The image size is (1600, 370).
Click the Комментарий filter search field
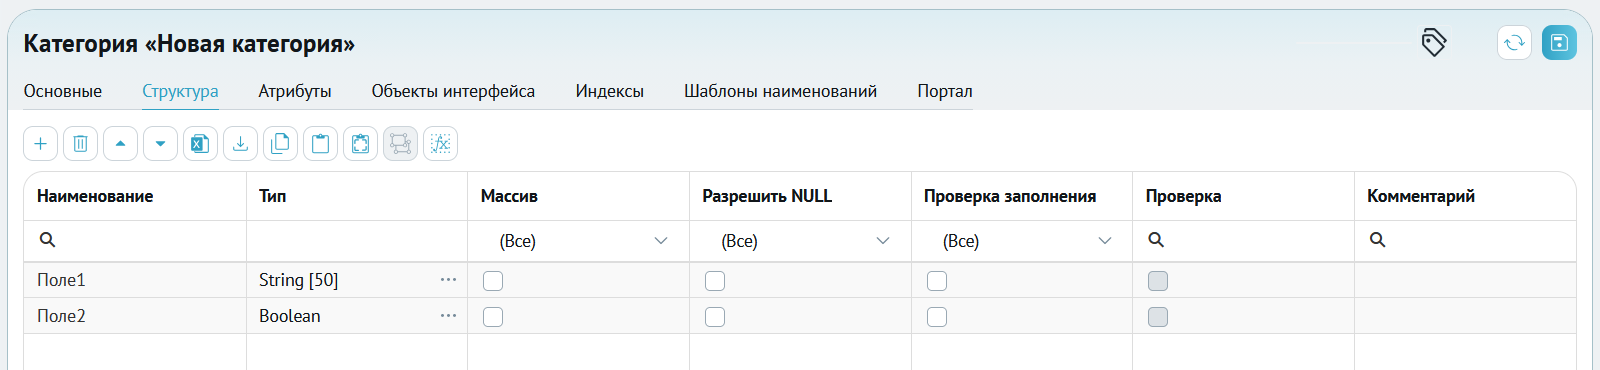click(x=1466, y=240)
